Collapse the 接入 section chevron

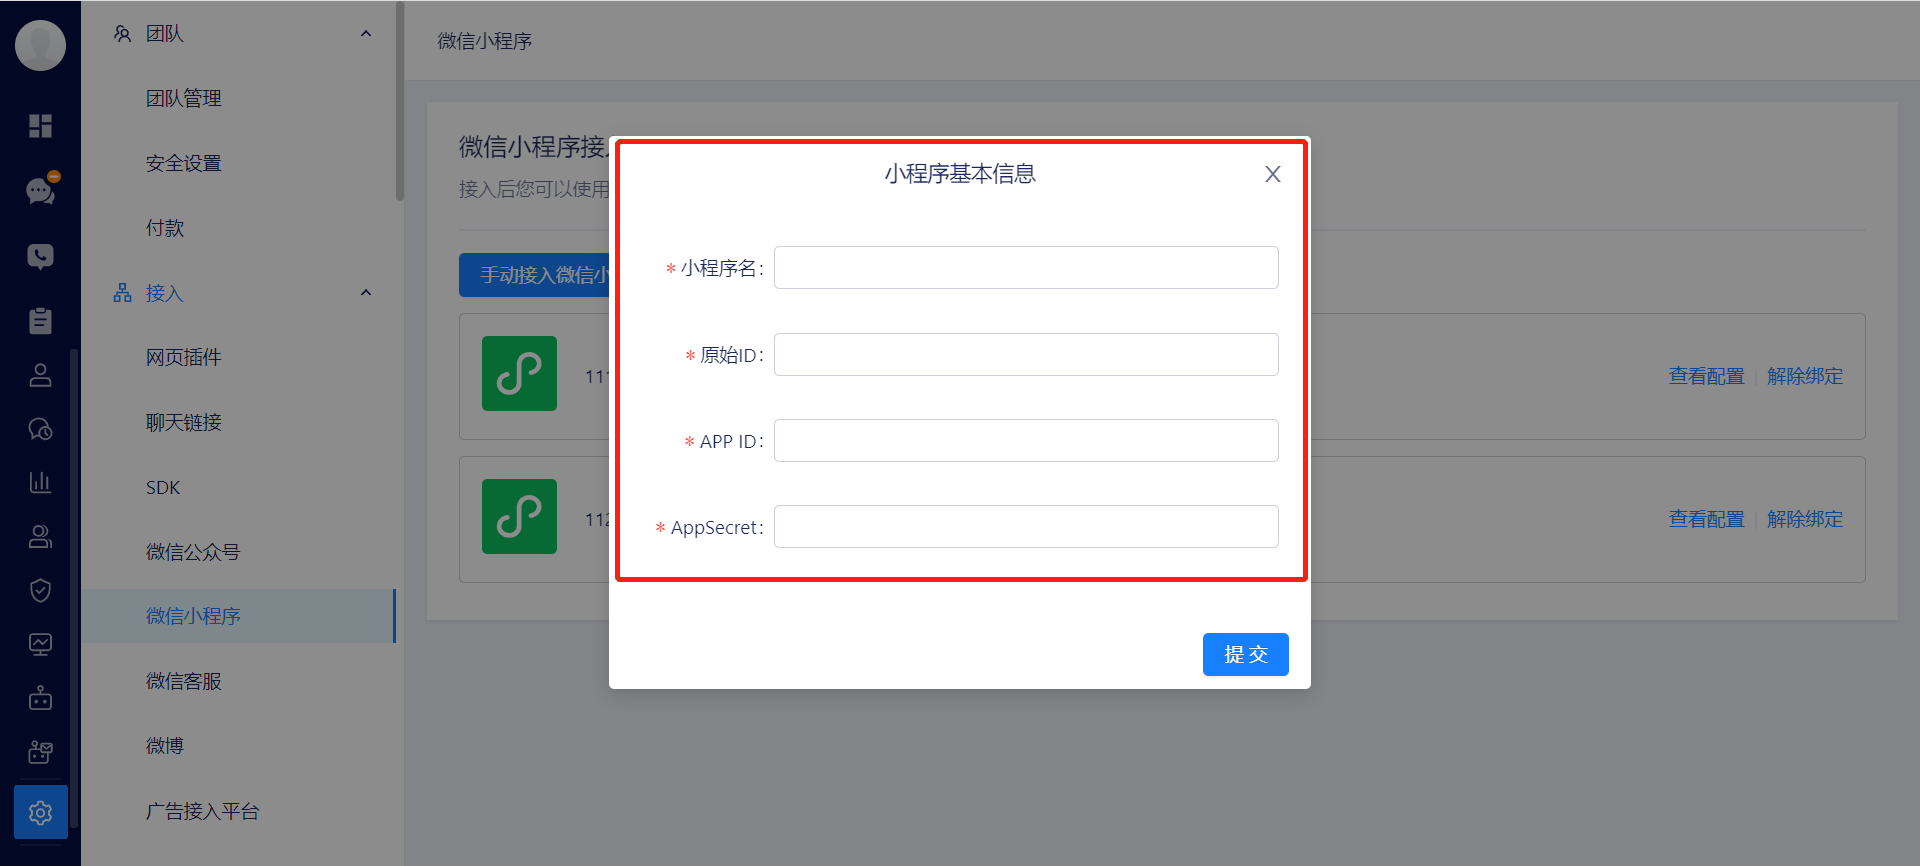366,293
